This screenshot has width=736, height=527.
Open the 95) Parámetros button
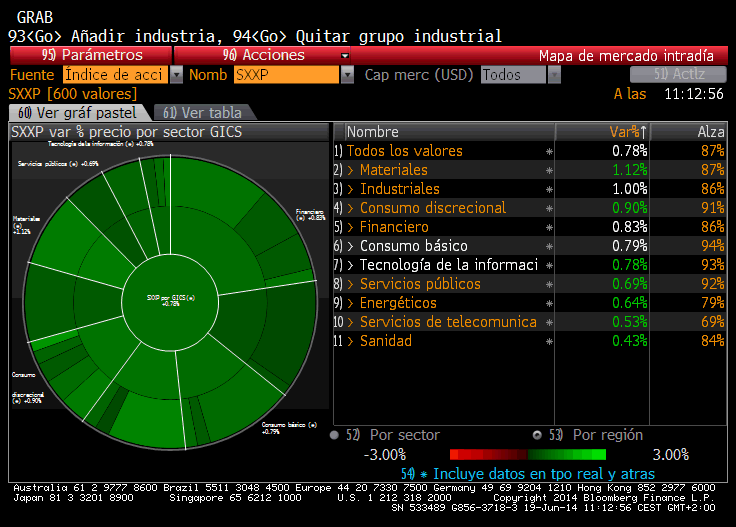pos(91,55)
